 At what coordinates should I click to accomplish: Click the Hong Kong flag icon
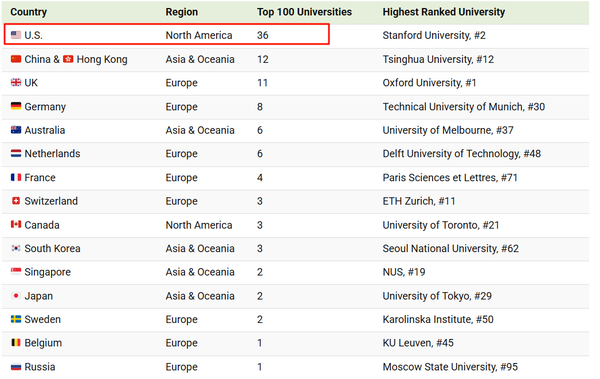coord(68,59)
